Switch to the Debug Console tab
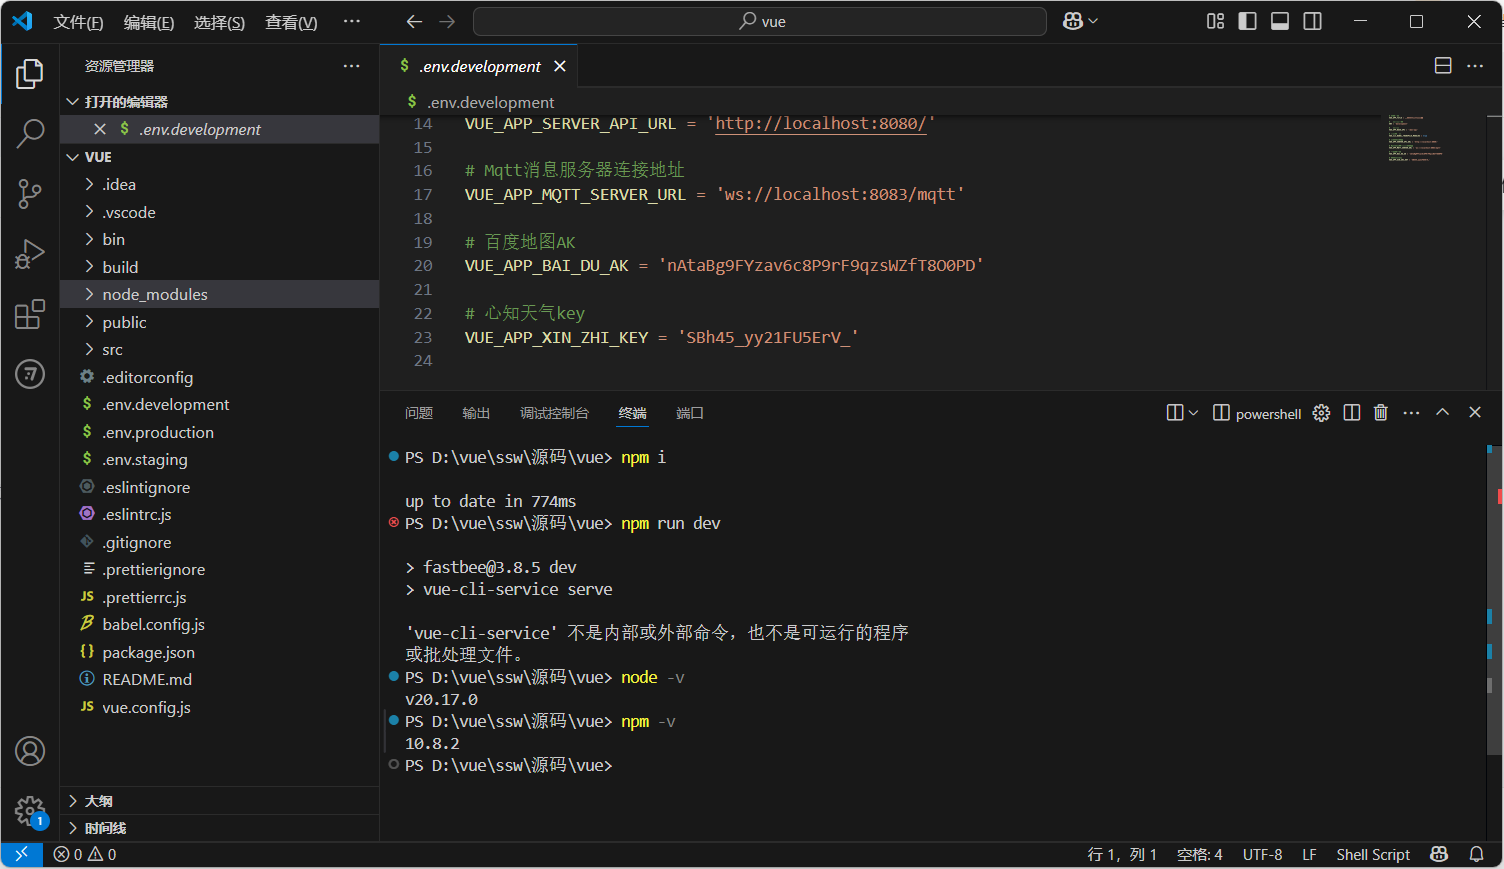This screenshot has height=869, width=1504. [554, 413]
